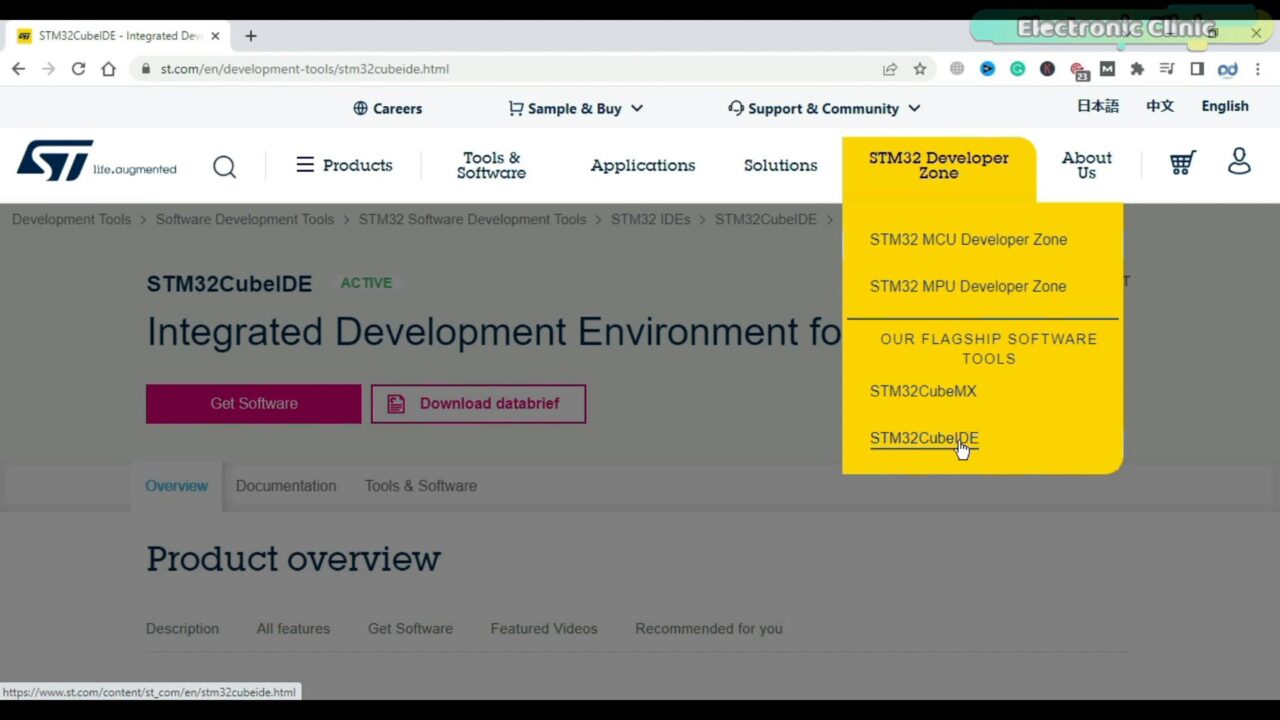Click the gray globe extension icon
The width and height of the screenshot is (1280, 720).
[x=957, y=69]
